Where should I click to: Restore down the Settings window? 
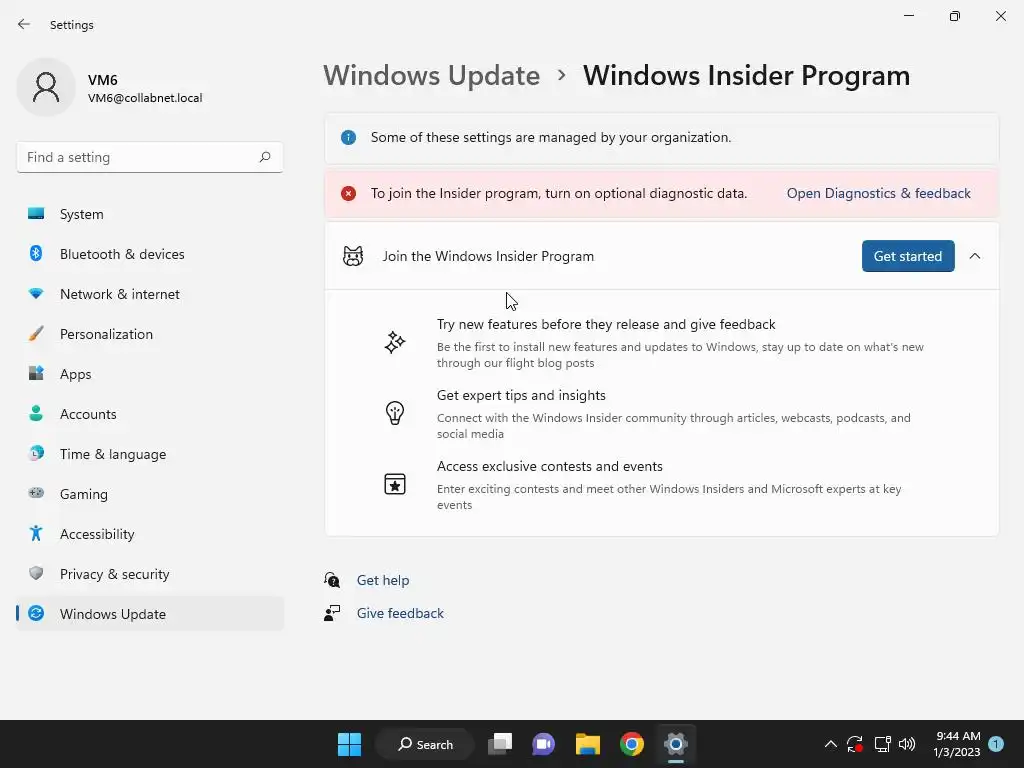[x=955, y=16]
